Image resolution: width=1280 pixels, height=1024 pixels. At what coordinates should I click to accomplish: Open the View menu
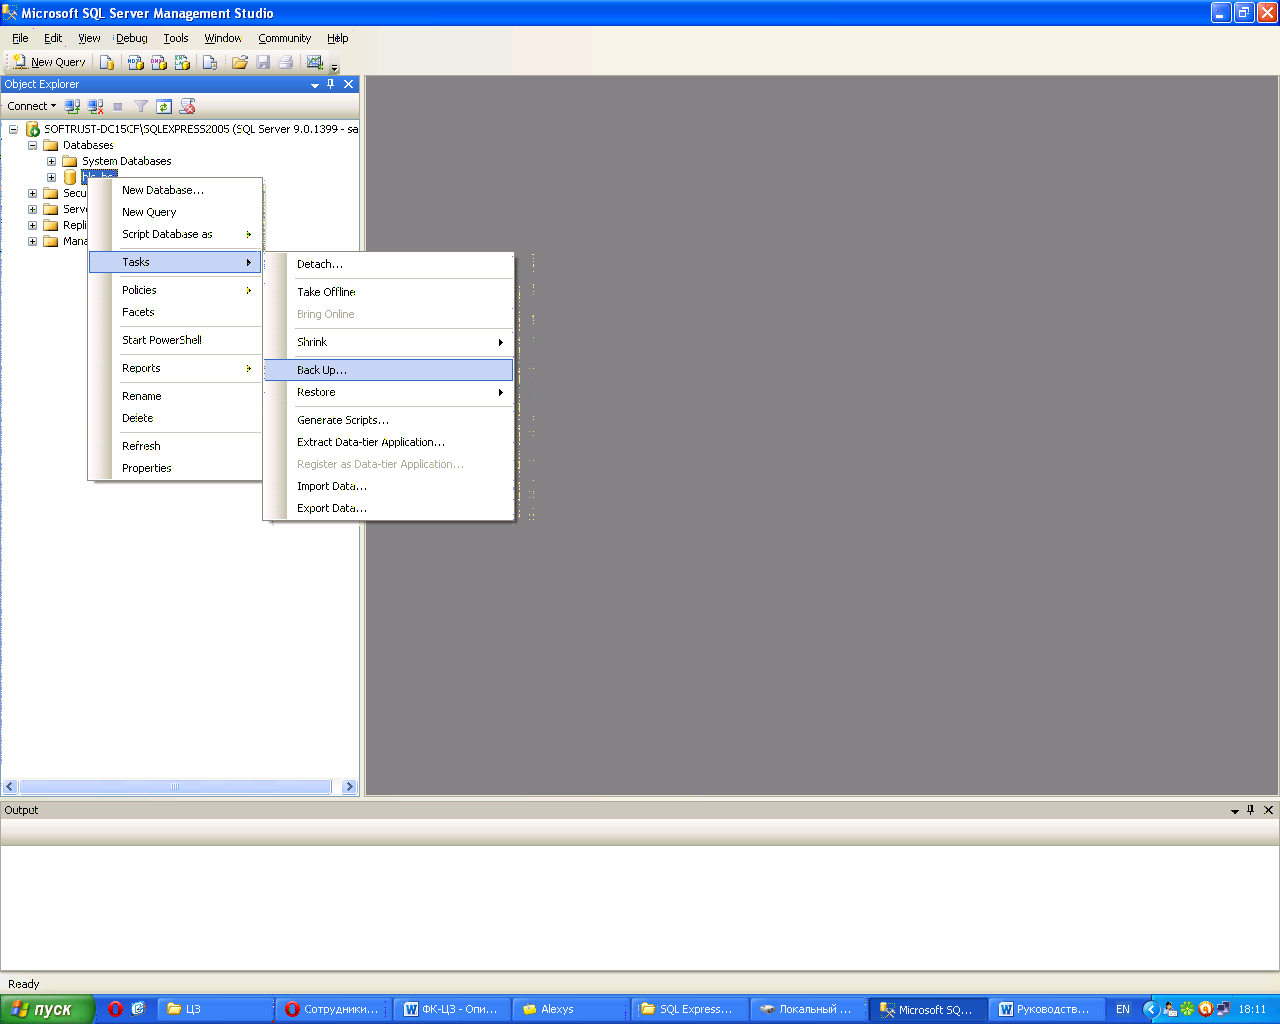89,38
